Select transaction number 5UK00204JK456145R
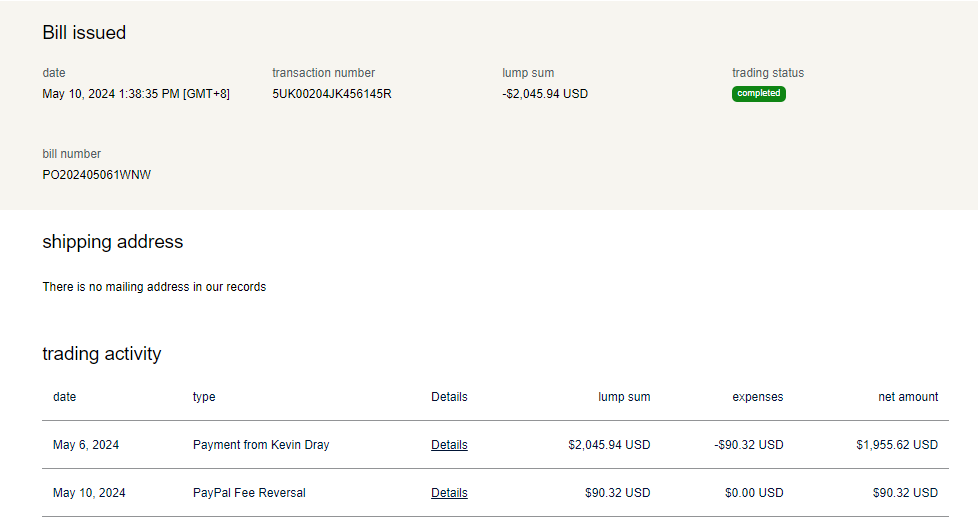Viewport: 978px width, 527px height. (x=331, y=94)
